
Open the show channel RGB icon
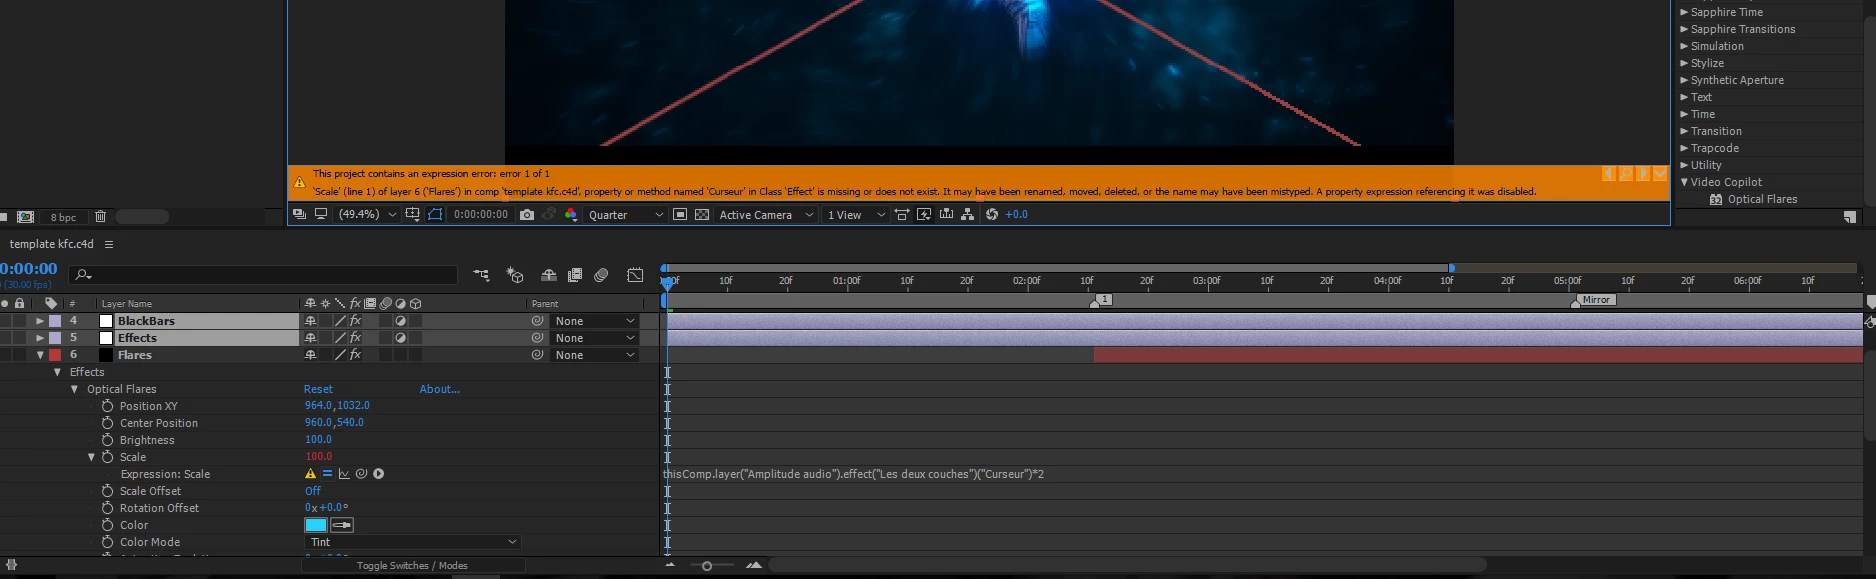[571, 214]
